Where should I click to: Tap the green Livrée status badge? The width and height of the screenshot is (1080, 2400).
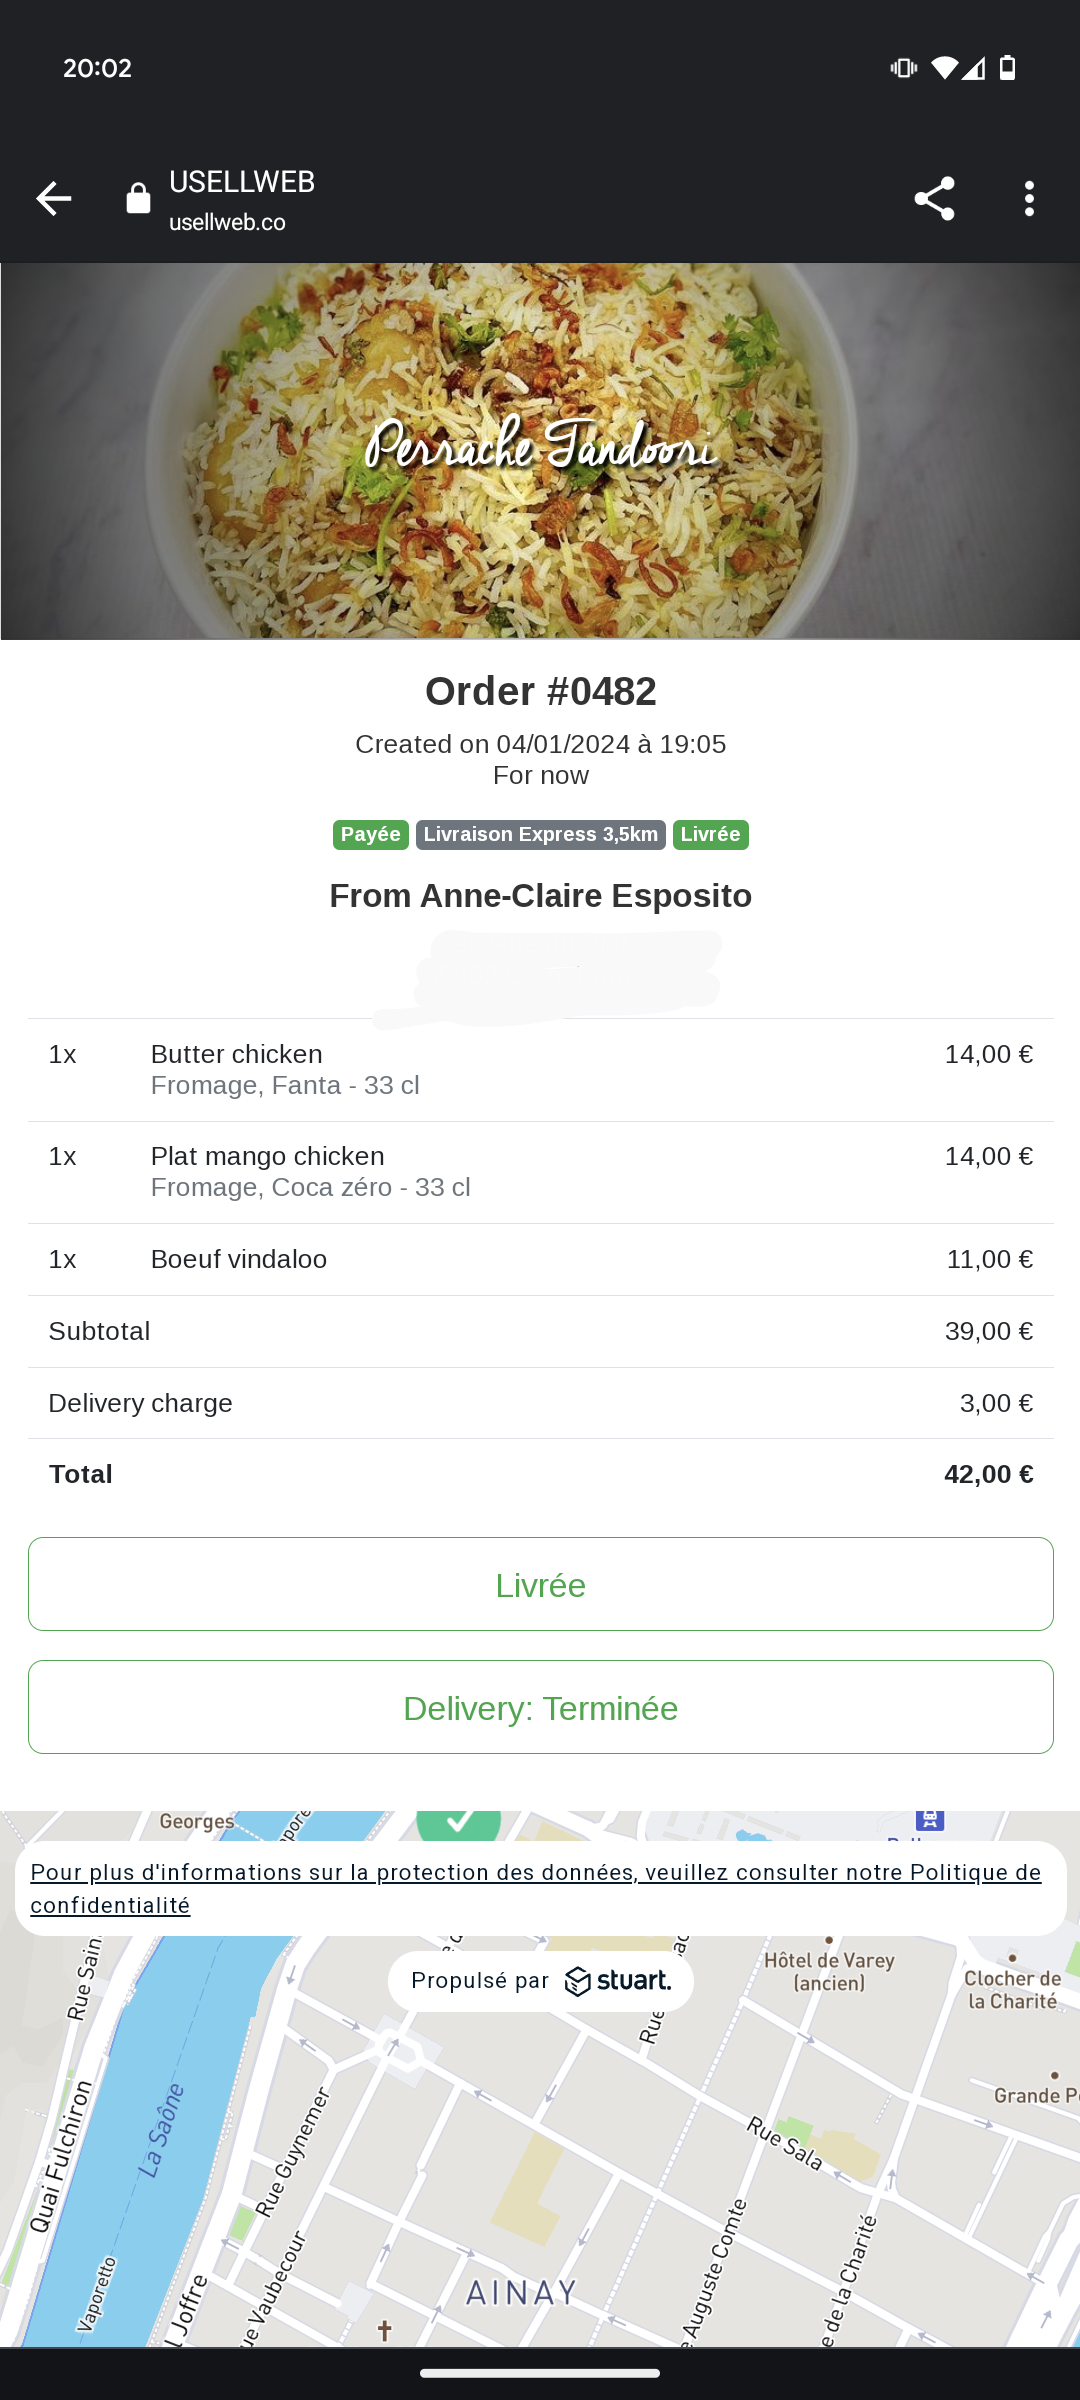(x=711, y=835)
